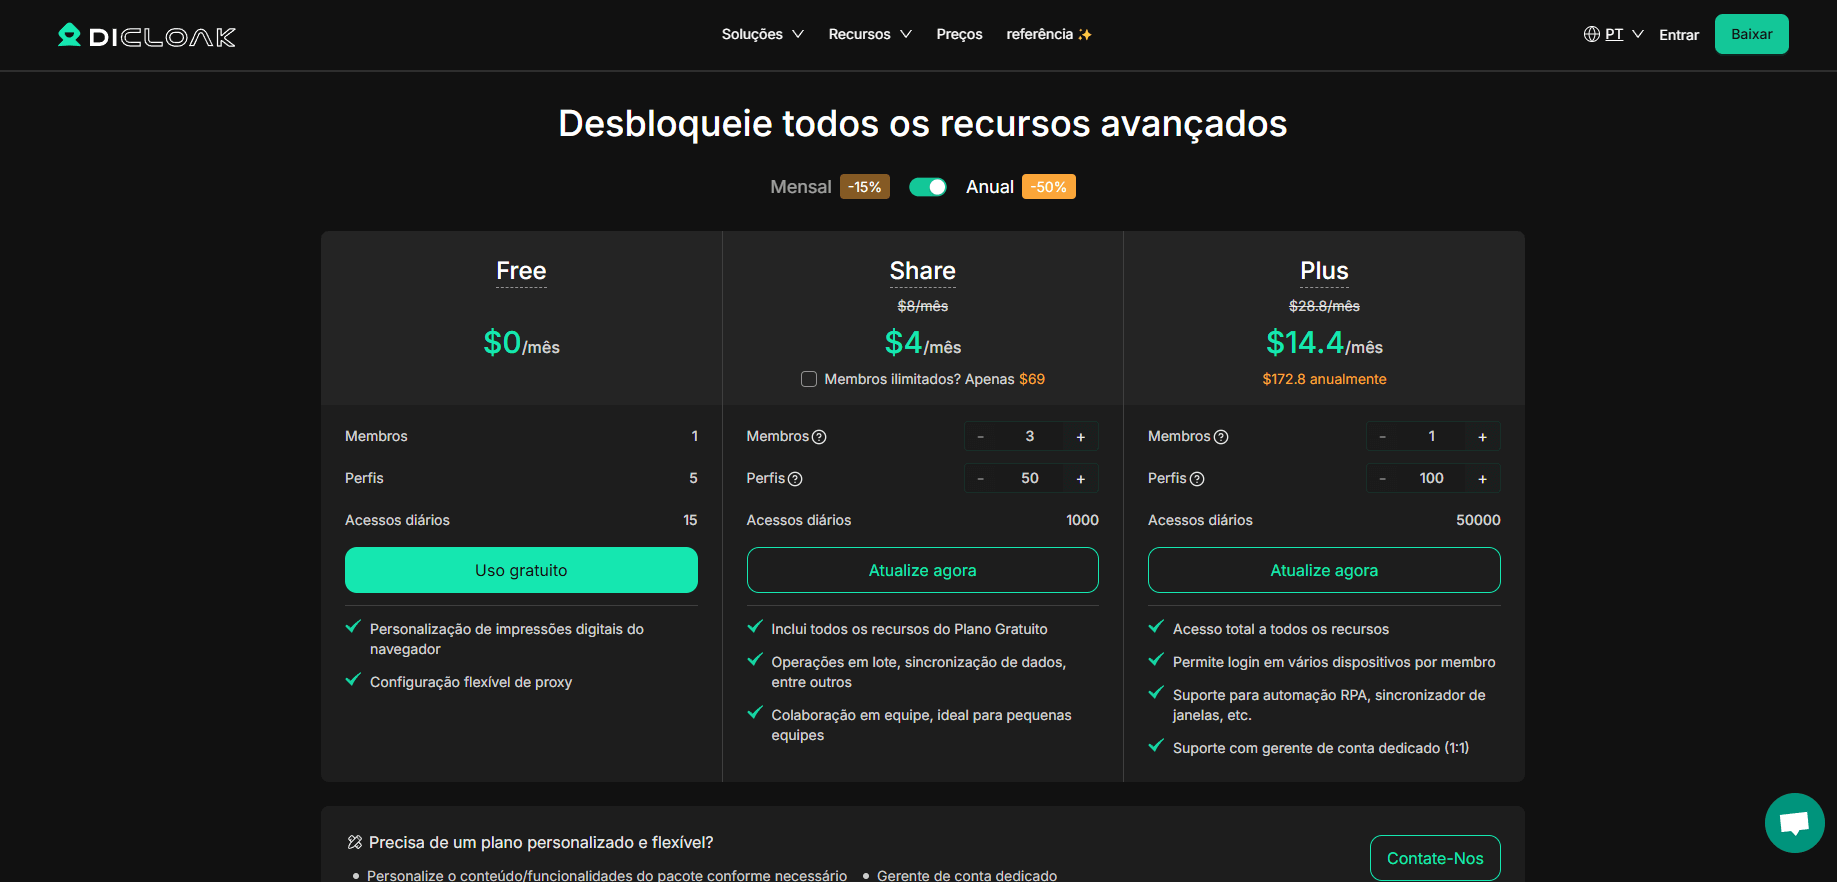Decrease Plus plan profiles with minus
The width and height of the screenshot is (1837, 882).
point(1382,479)
